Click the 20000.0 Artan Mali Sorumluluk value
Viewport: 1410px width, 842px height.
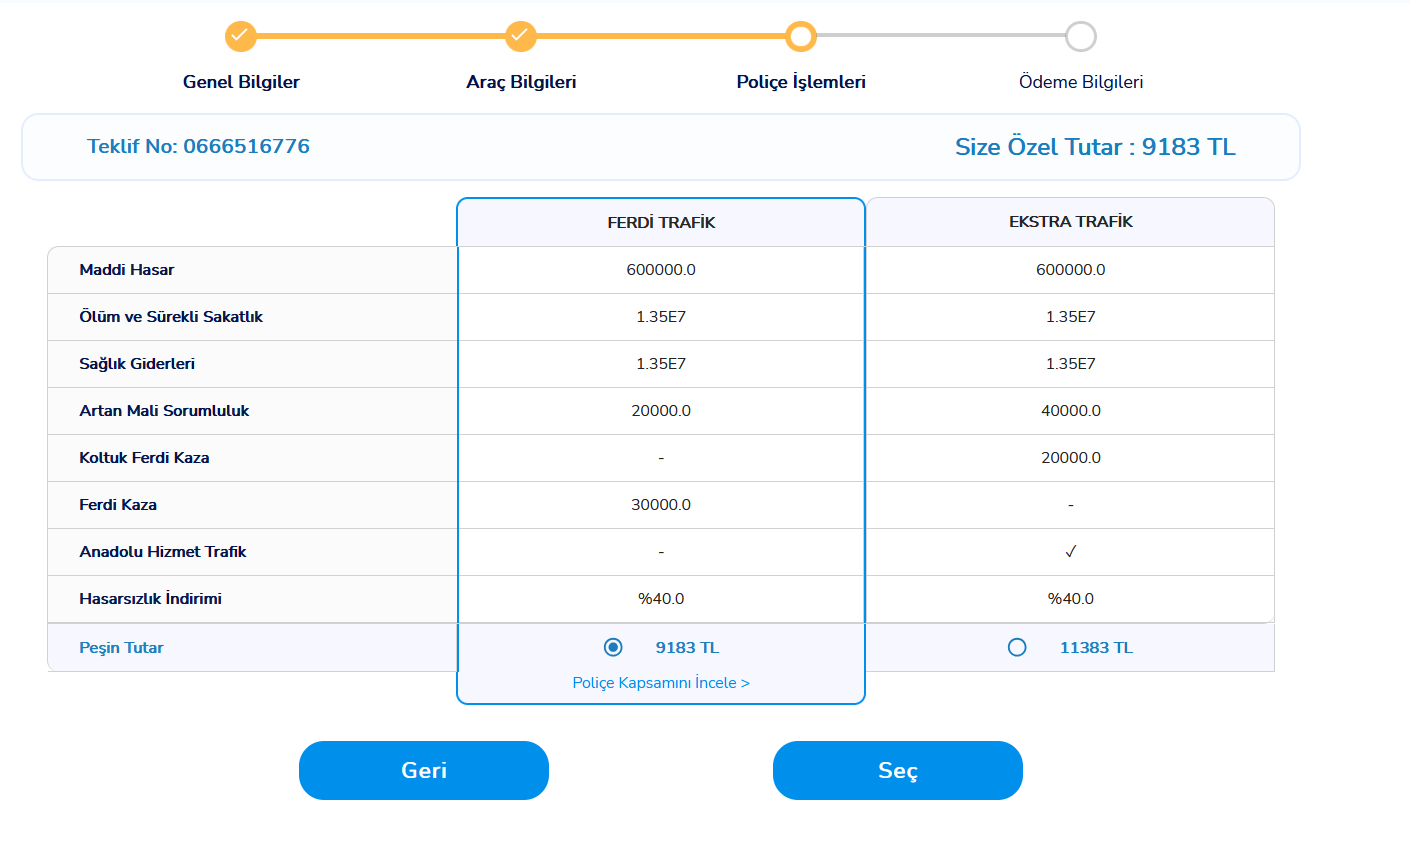point(661,411)
